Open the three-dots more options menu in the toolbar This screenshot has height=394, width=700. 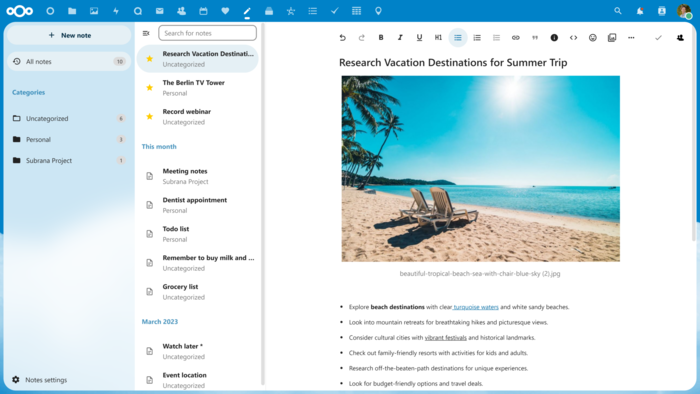coord(631,37)
